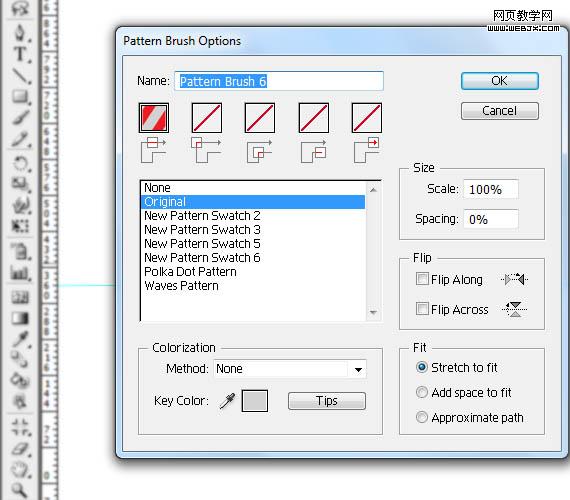
Task: Select the End Tile box
Action: pos(367,118)
